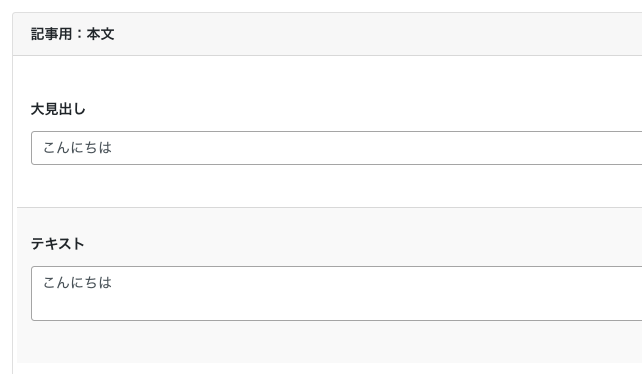Click blank middle area of 大見出し input
The width and height of the screenshot is (642, 374).
[368, 148]
